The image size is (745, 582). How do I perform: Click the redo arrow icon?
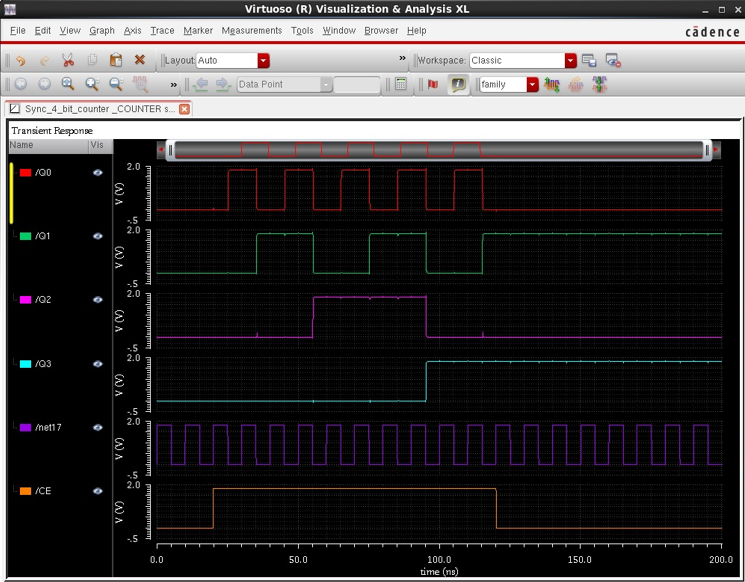(x=44, y=60)
